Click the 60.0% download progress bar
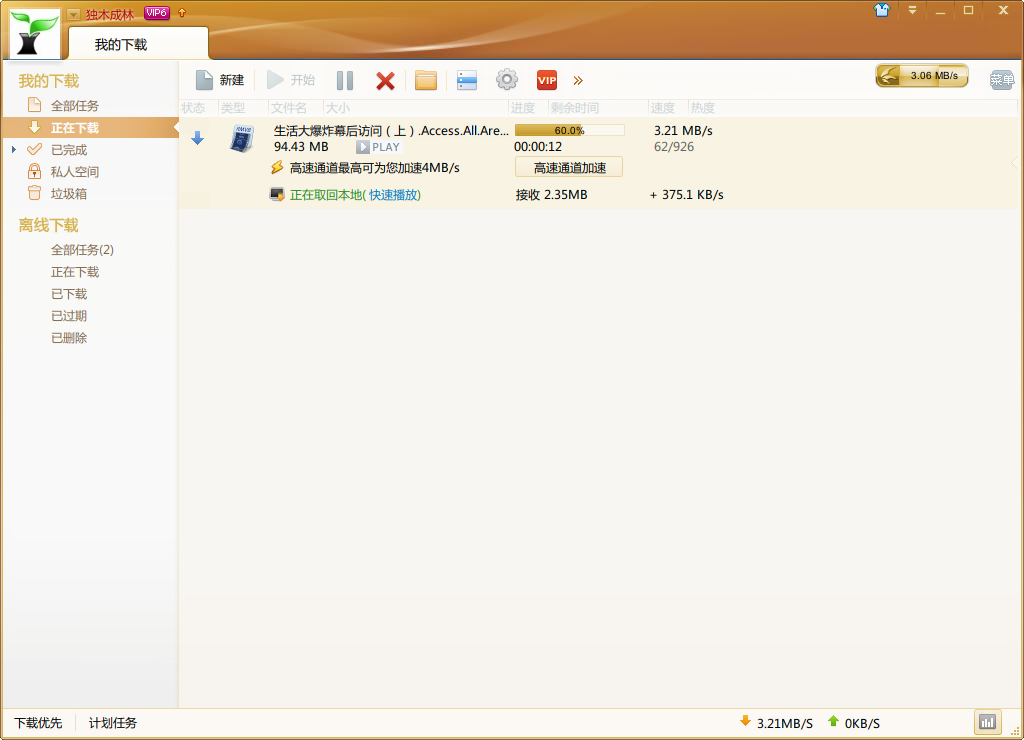 [569, 130]
